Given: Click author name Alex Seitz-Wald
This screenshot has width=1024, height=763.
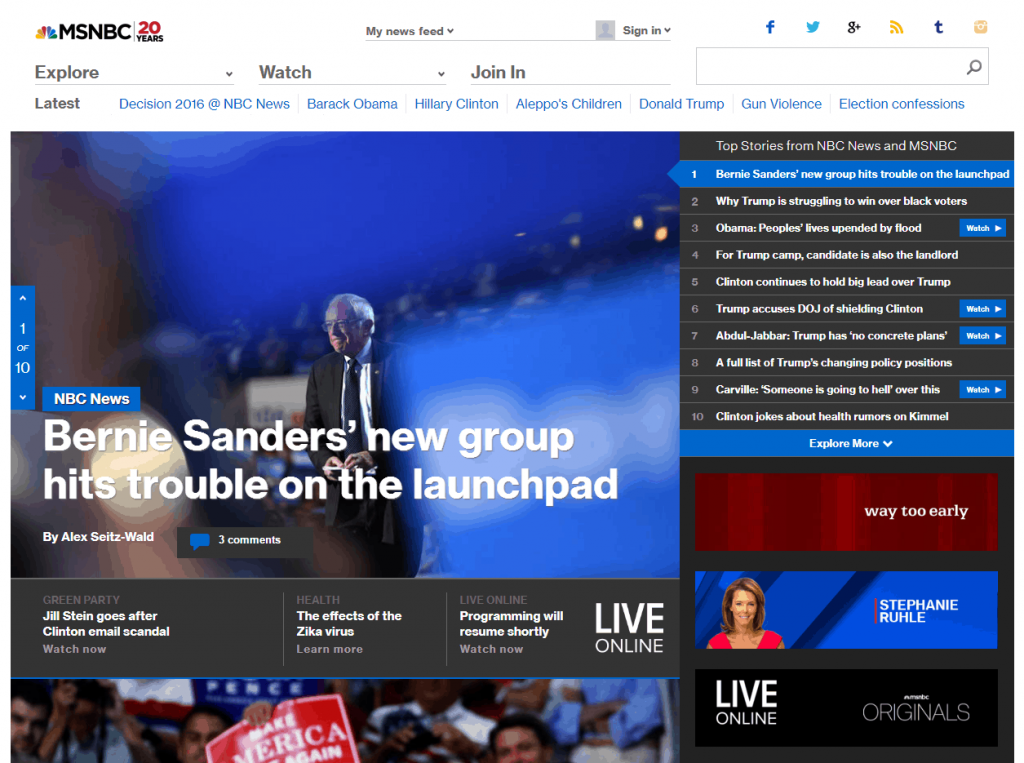Looking at the screenshot, I should [107, 537].
